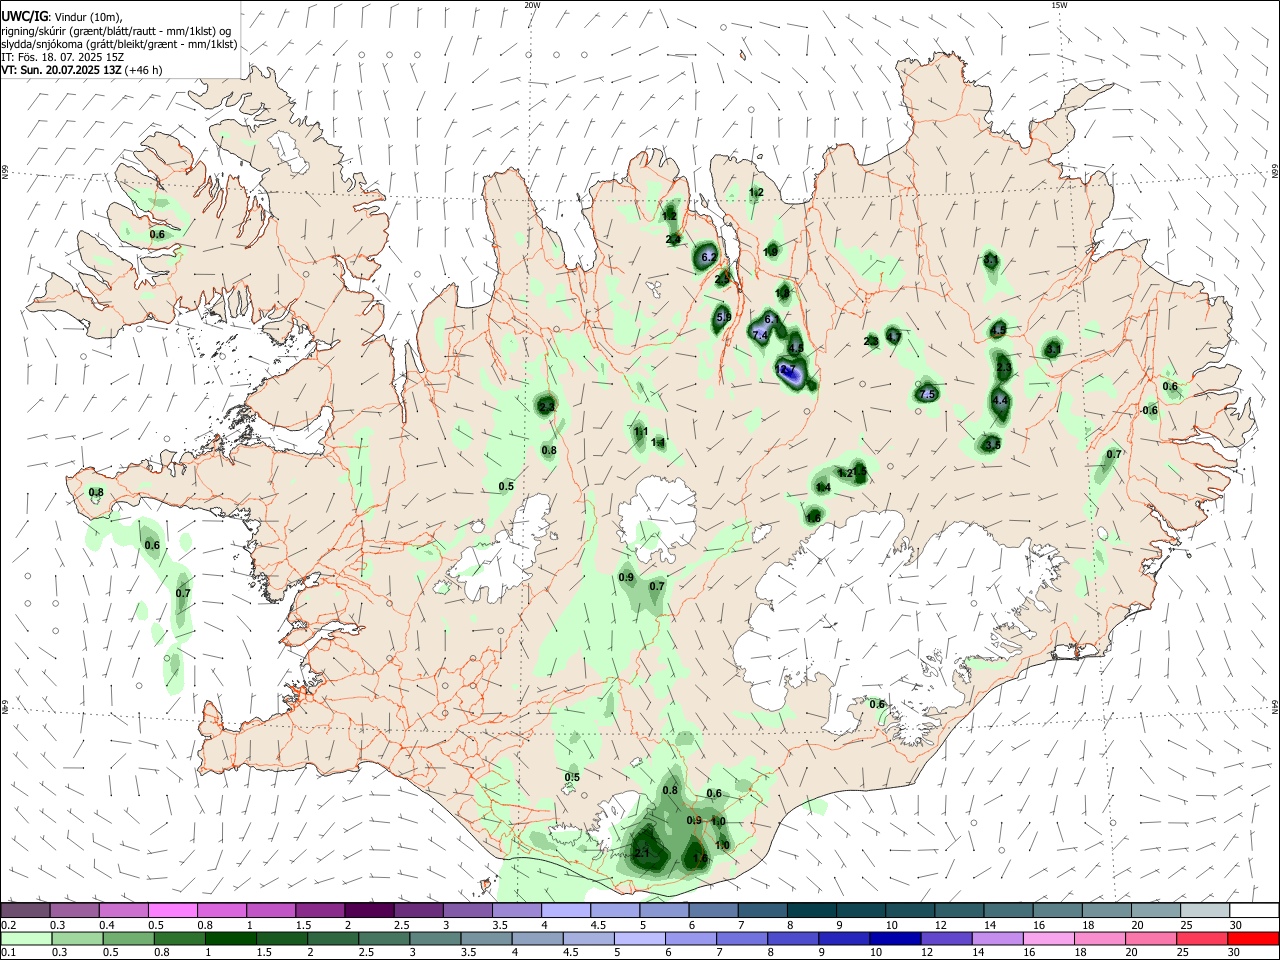The height and width of the screenshot is (960, 1280).
Task: Click the 2.4 precipitation value label
Action: [673, 239]
